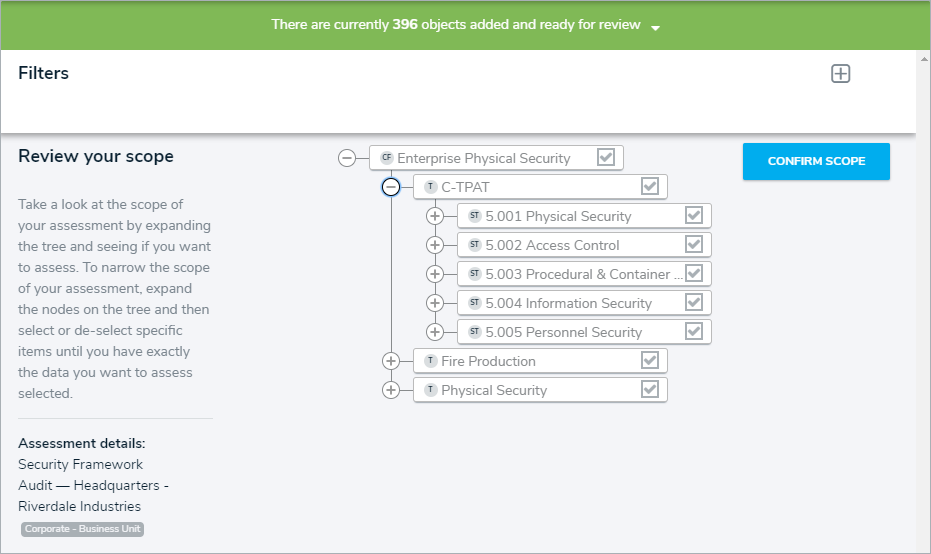Expand the 5.003 Procedural & Container node
931x554 pixels.
435,274
